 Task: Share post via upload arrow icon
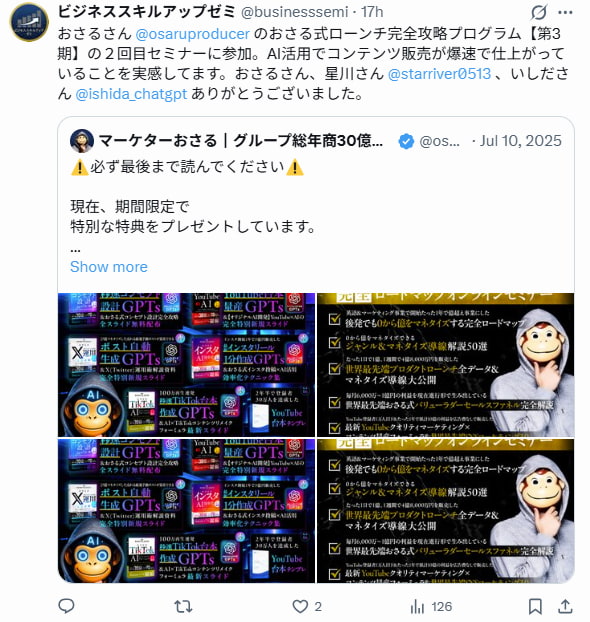(x=565, y=606)
